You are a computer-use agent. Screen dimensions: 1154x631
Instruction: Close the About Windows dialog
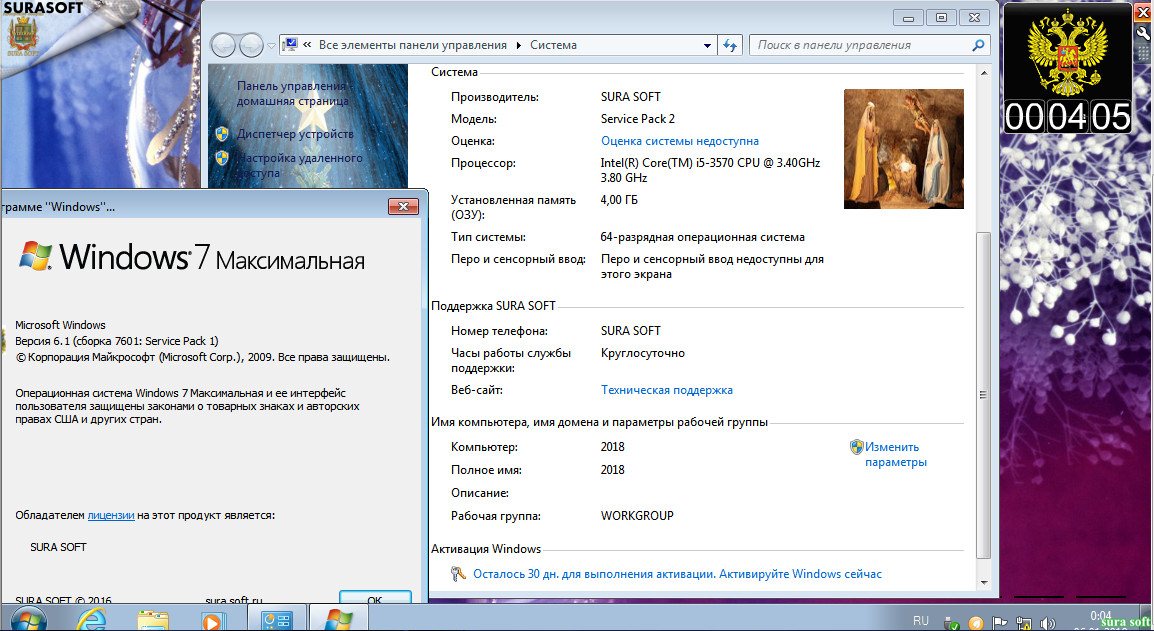tap(403, 206)
